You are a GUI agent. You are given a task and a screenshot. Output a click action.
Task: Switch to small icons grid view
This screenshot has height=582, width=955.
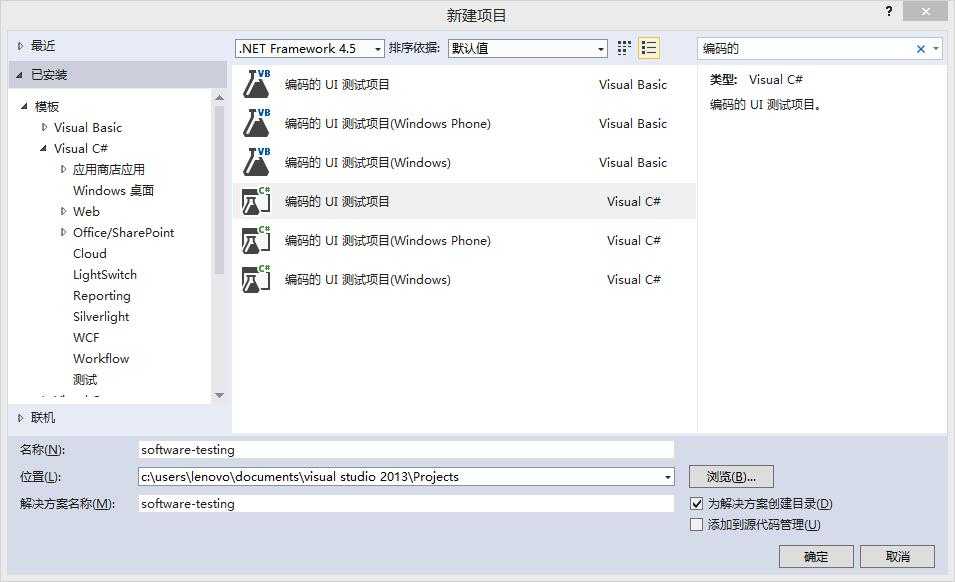pyautogui.click(x=624, y=48)
